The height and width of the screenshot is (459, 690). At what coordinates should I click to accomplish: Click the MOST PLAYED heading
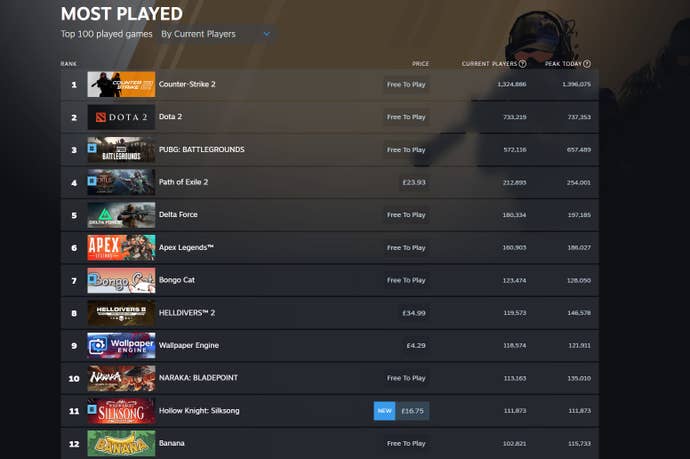coord(121,14)
